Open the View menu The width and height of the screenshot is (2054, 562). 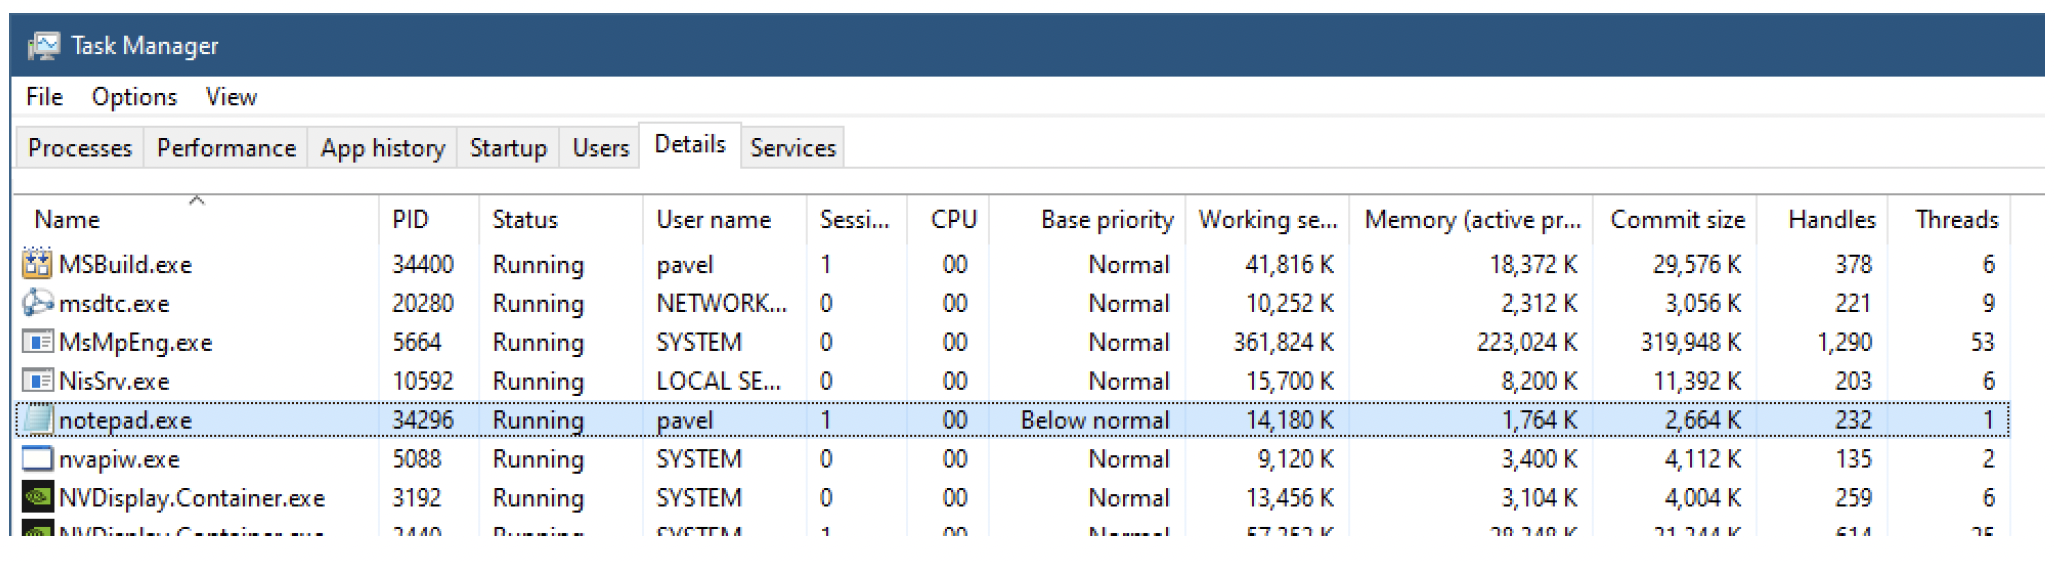tap(231, 97)
